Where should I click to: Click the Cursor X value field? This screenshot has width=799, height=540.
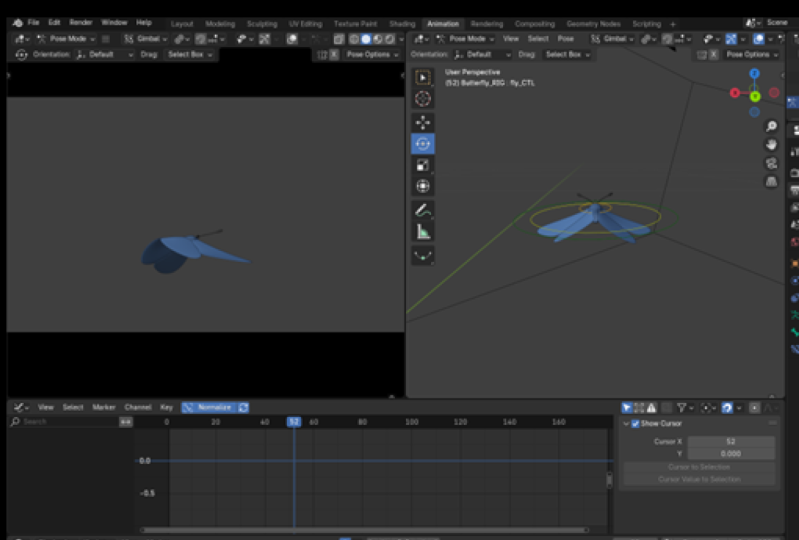coord(731,442)
